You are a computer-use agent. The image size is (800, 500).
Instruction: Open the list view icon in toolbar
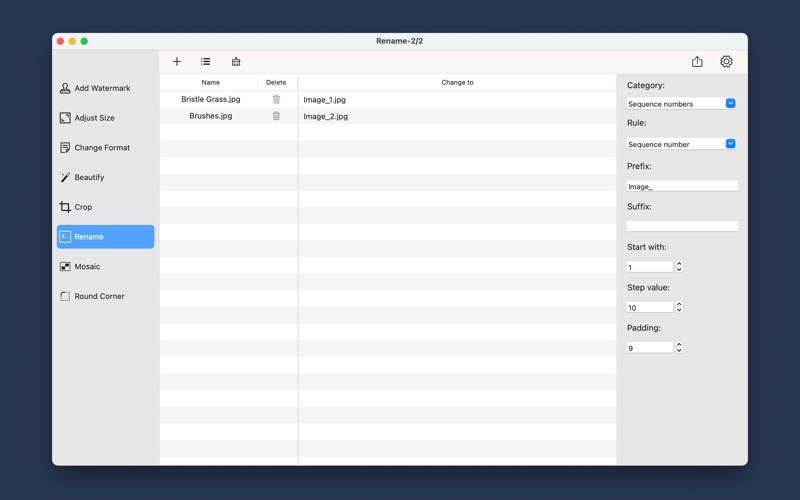coord(206,62)
